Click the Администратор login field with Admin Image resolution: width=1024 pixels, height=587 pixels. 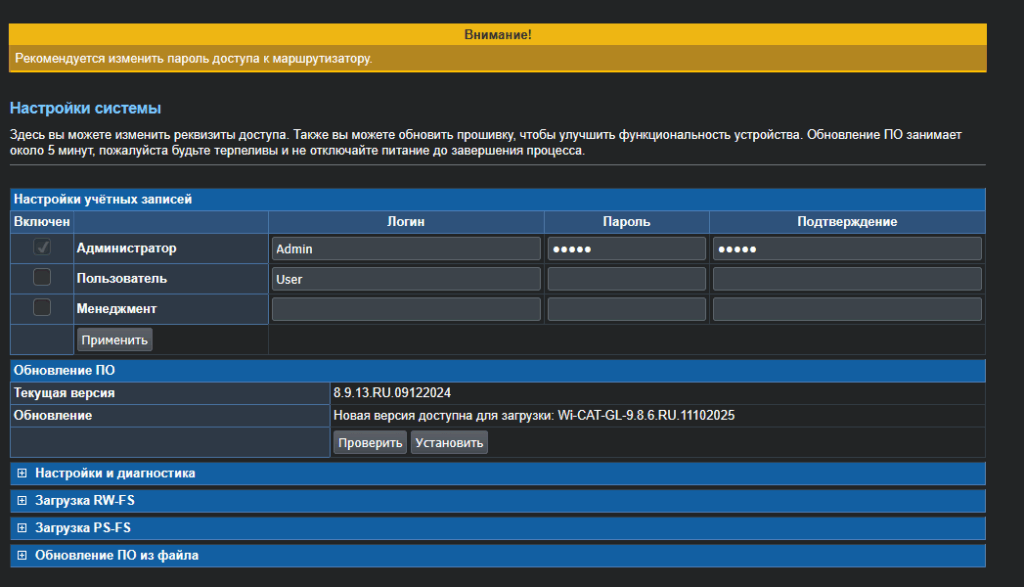405,249
